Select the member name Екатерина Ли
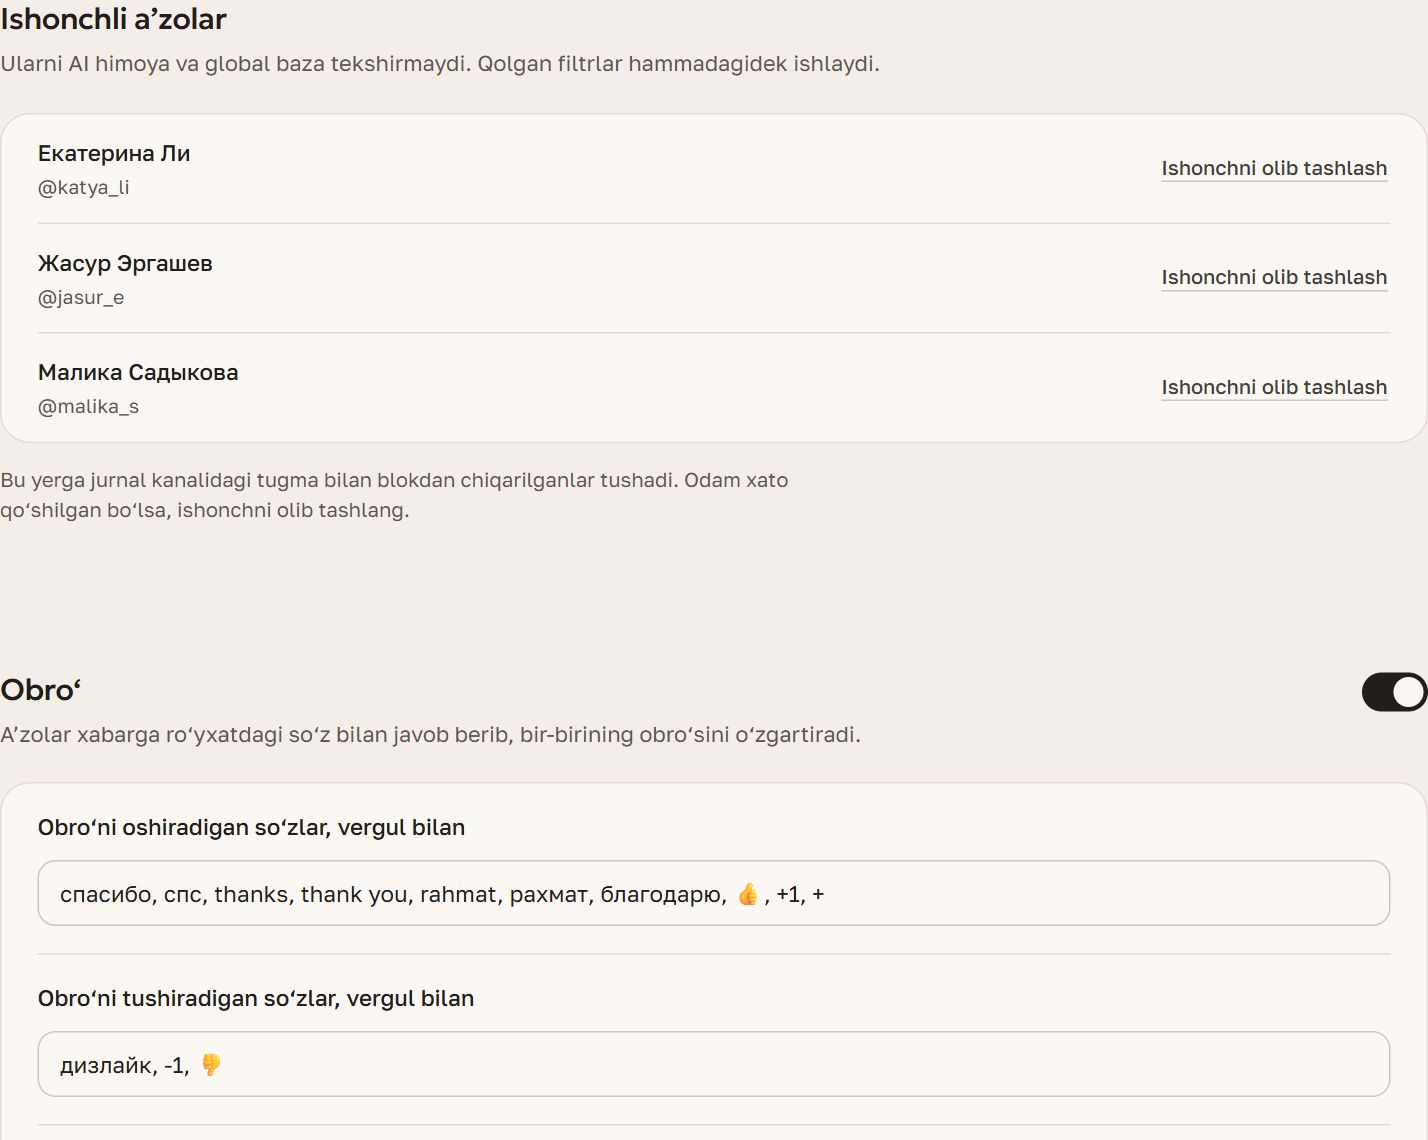Image resolution: width=1428 pixels, height=1140 pixels. coord(114,153)
